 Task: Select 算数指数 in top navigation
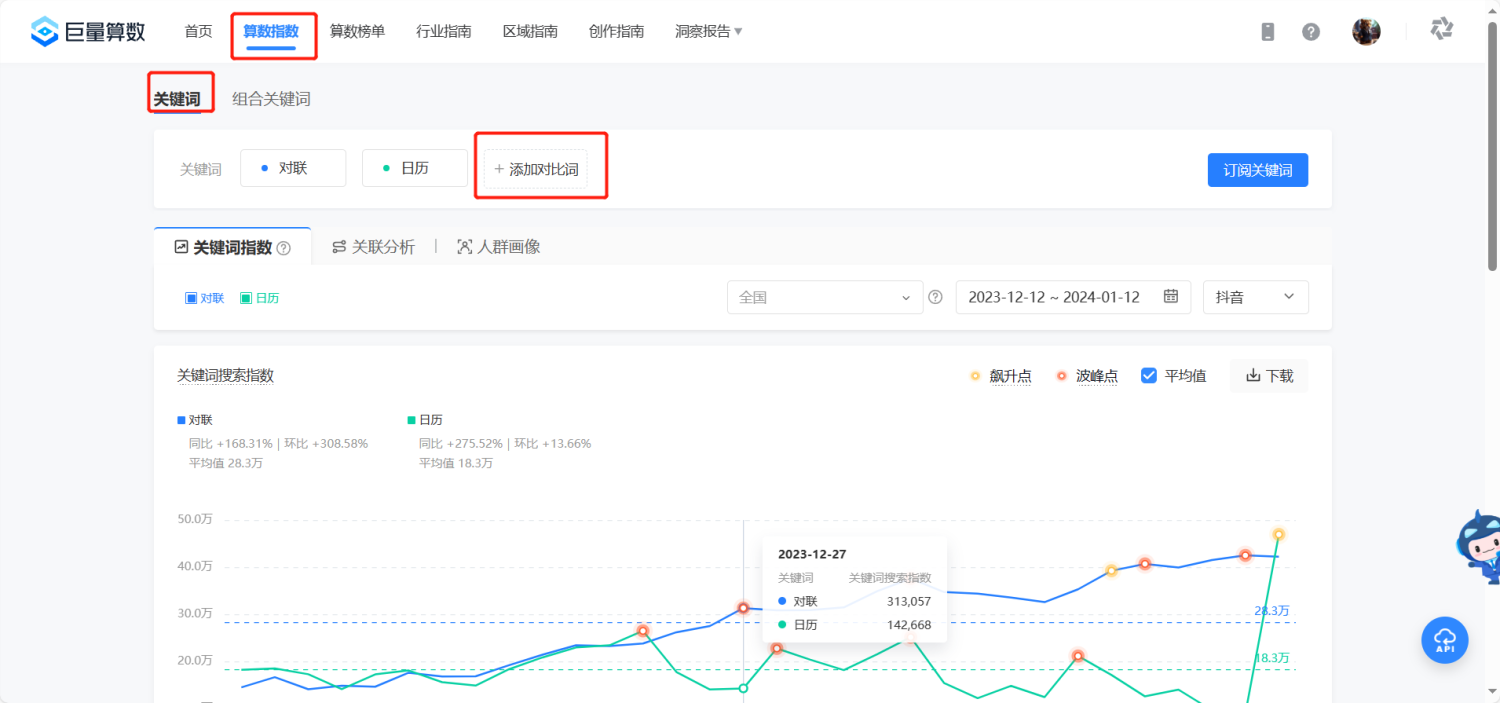coord(271,31)
